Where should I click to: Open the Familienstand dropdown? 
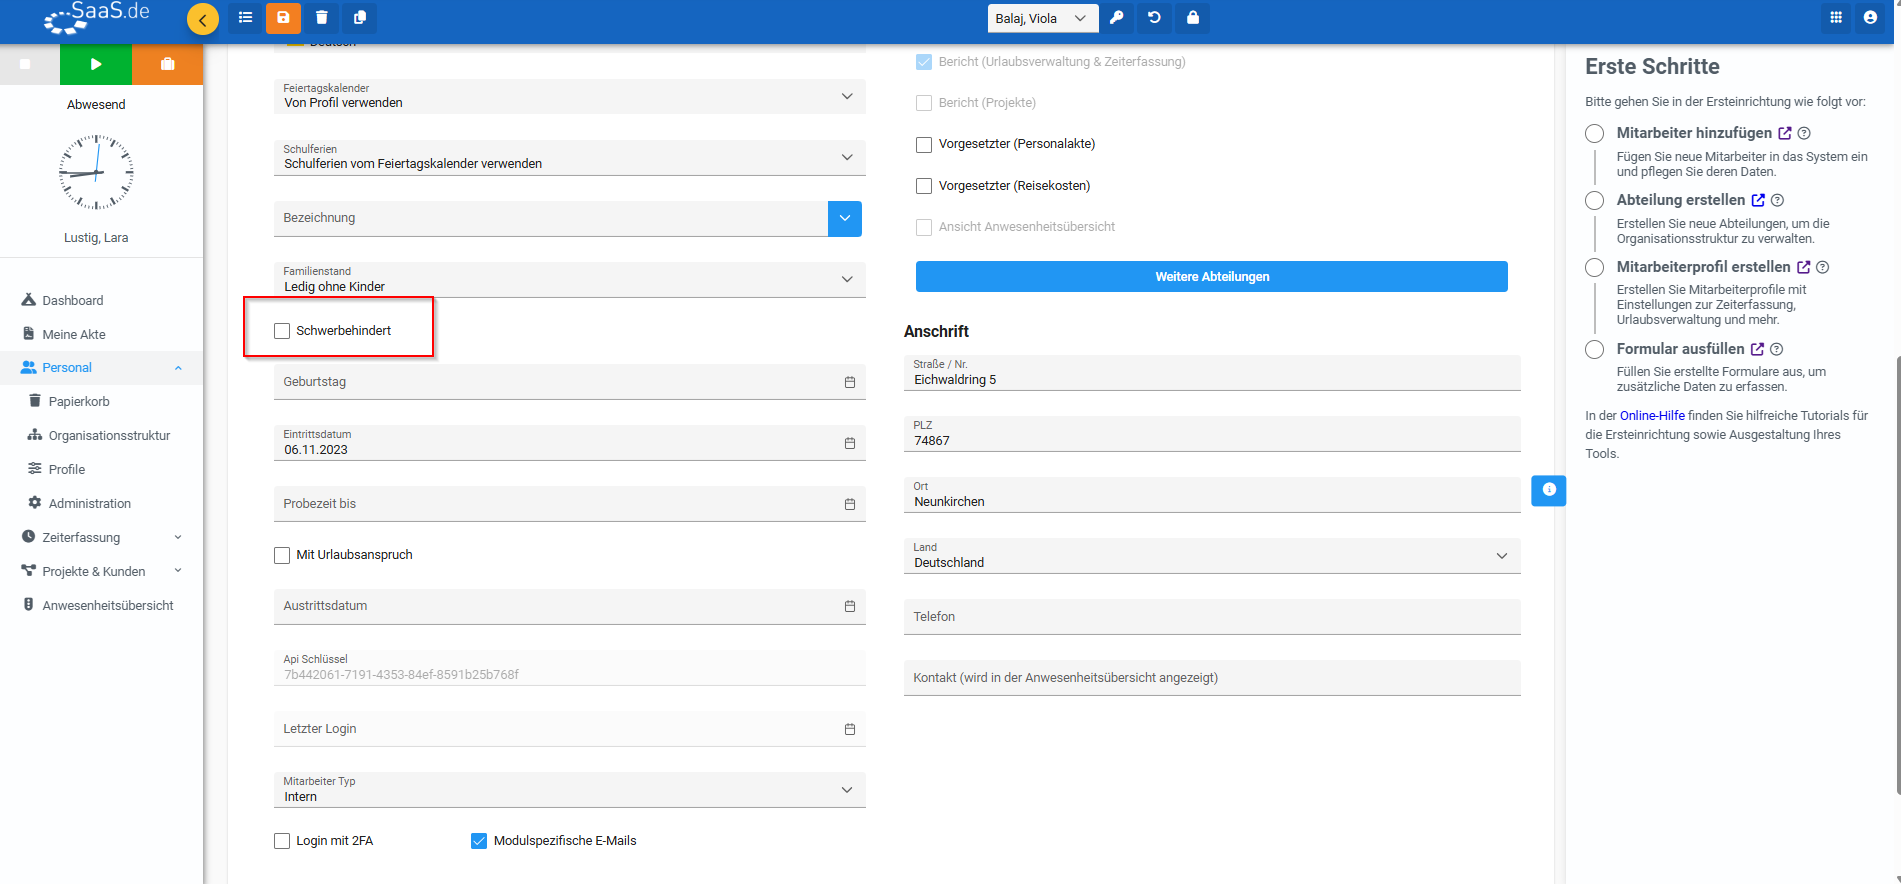pos(568,280)
